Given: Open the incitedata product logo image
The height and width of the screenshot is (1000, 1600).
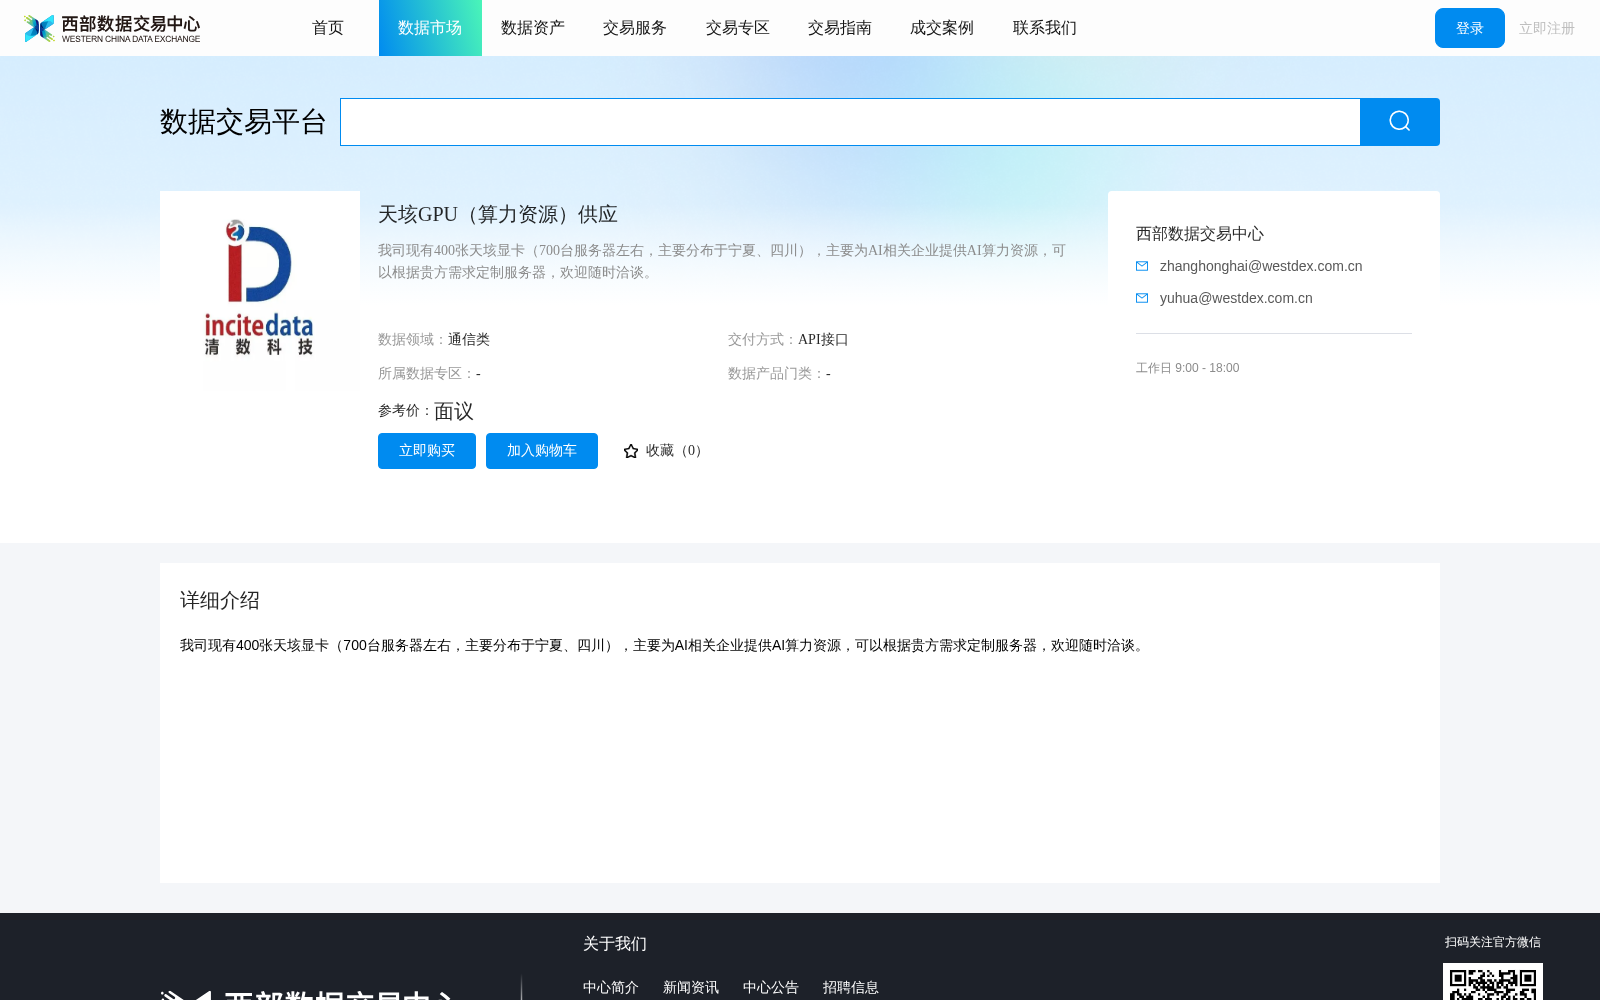Looking at the screenshot, I should 260,291.
